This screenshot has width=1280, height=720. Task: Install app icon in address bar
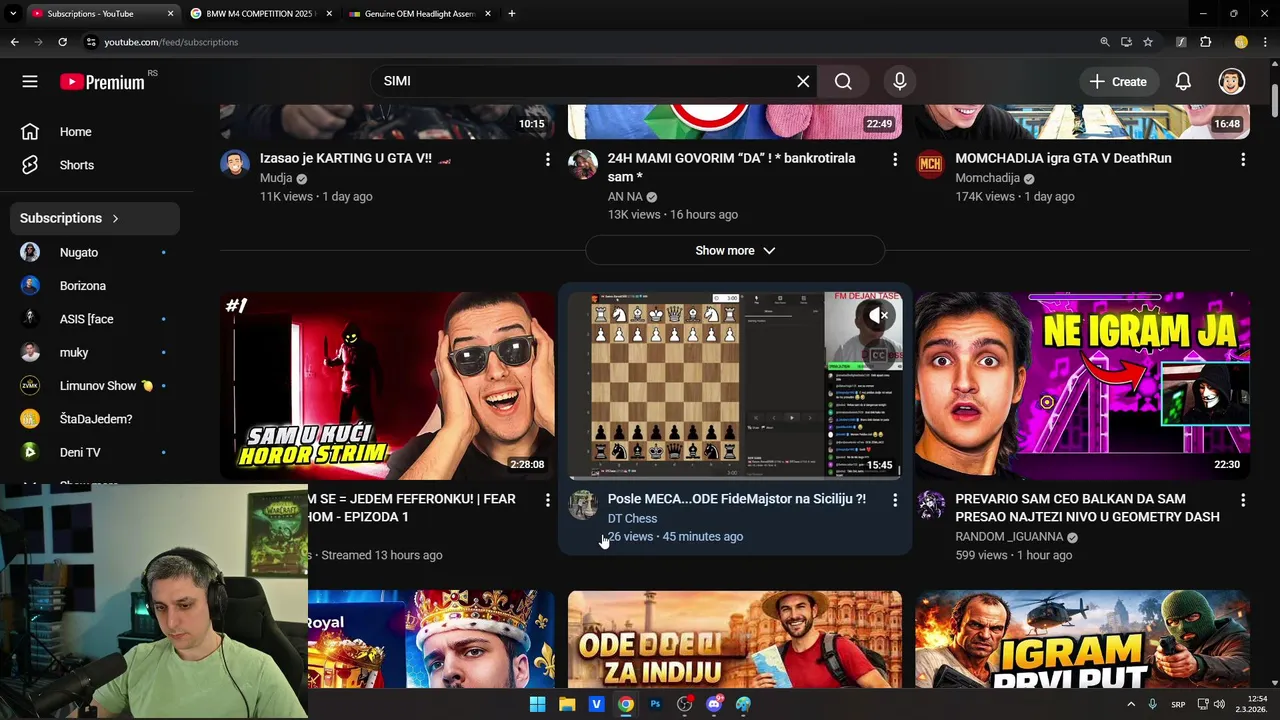(x=1126, y=42)
